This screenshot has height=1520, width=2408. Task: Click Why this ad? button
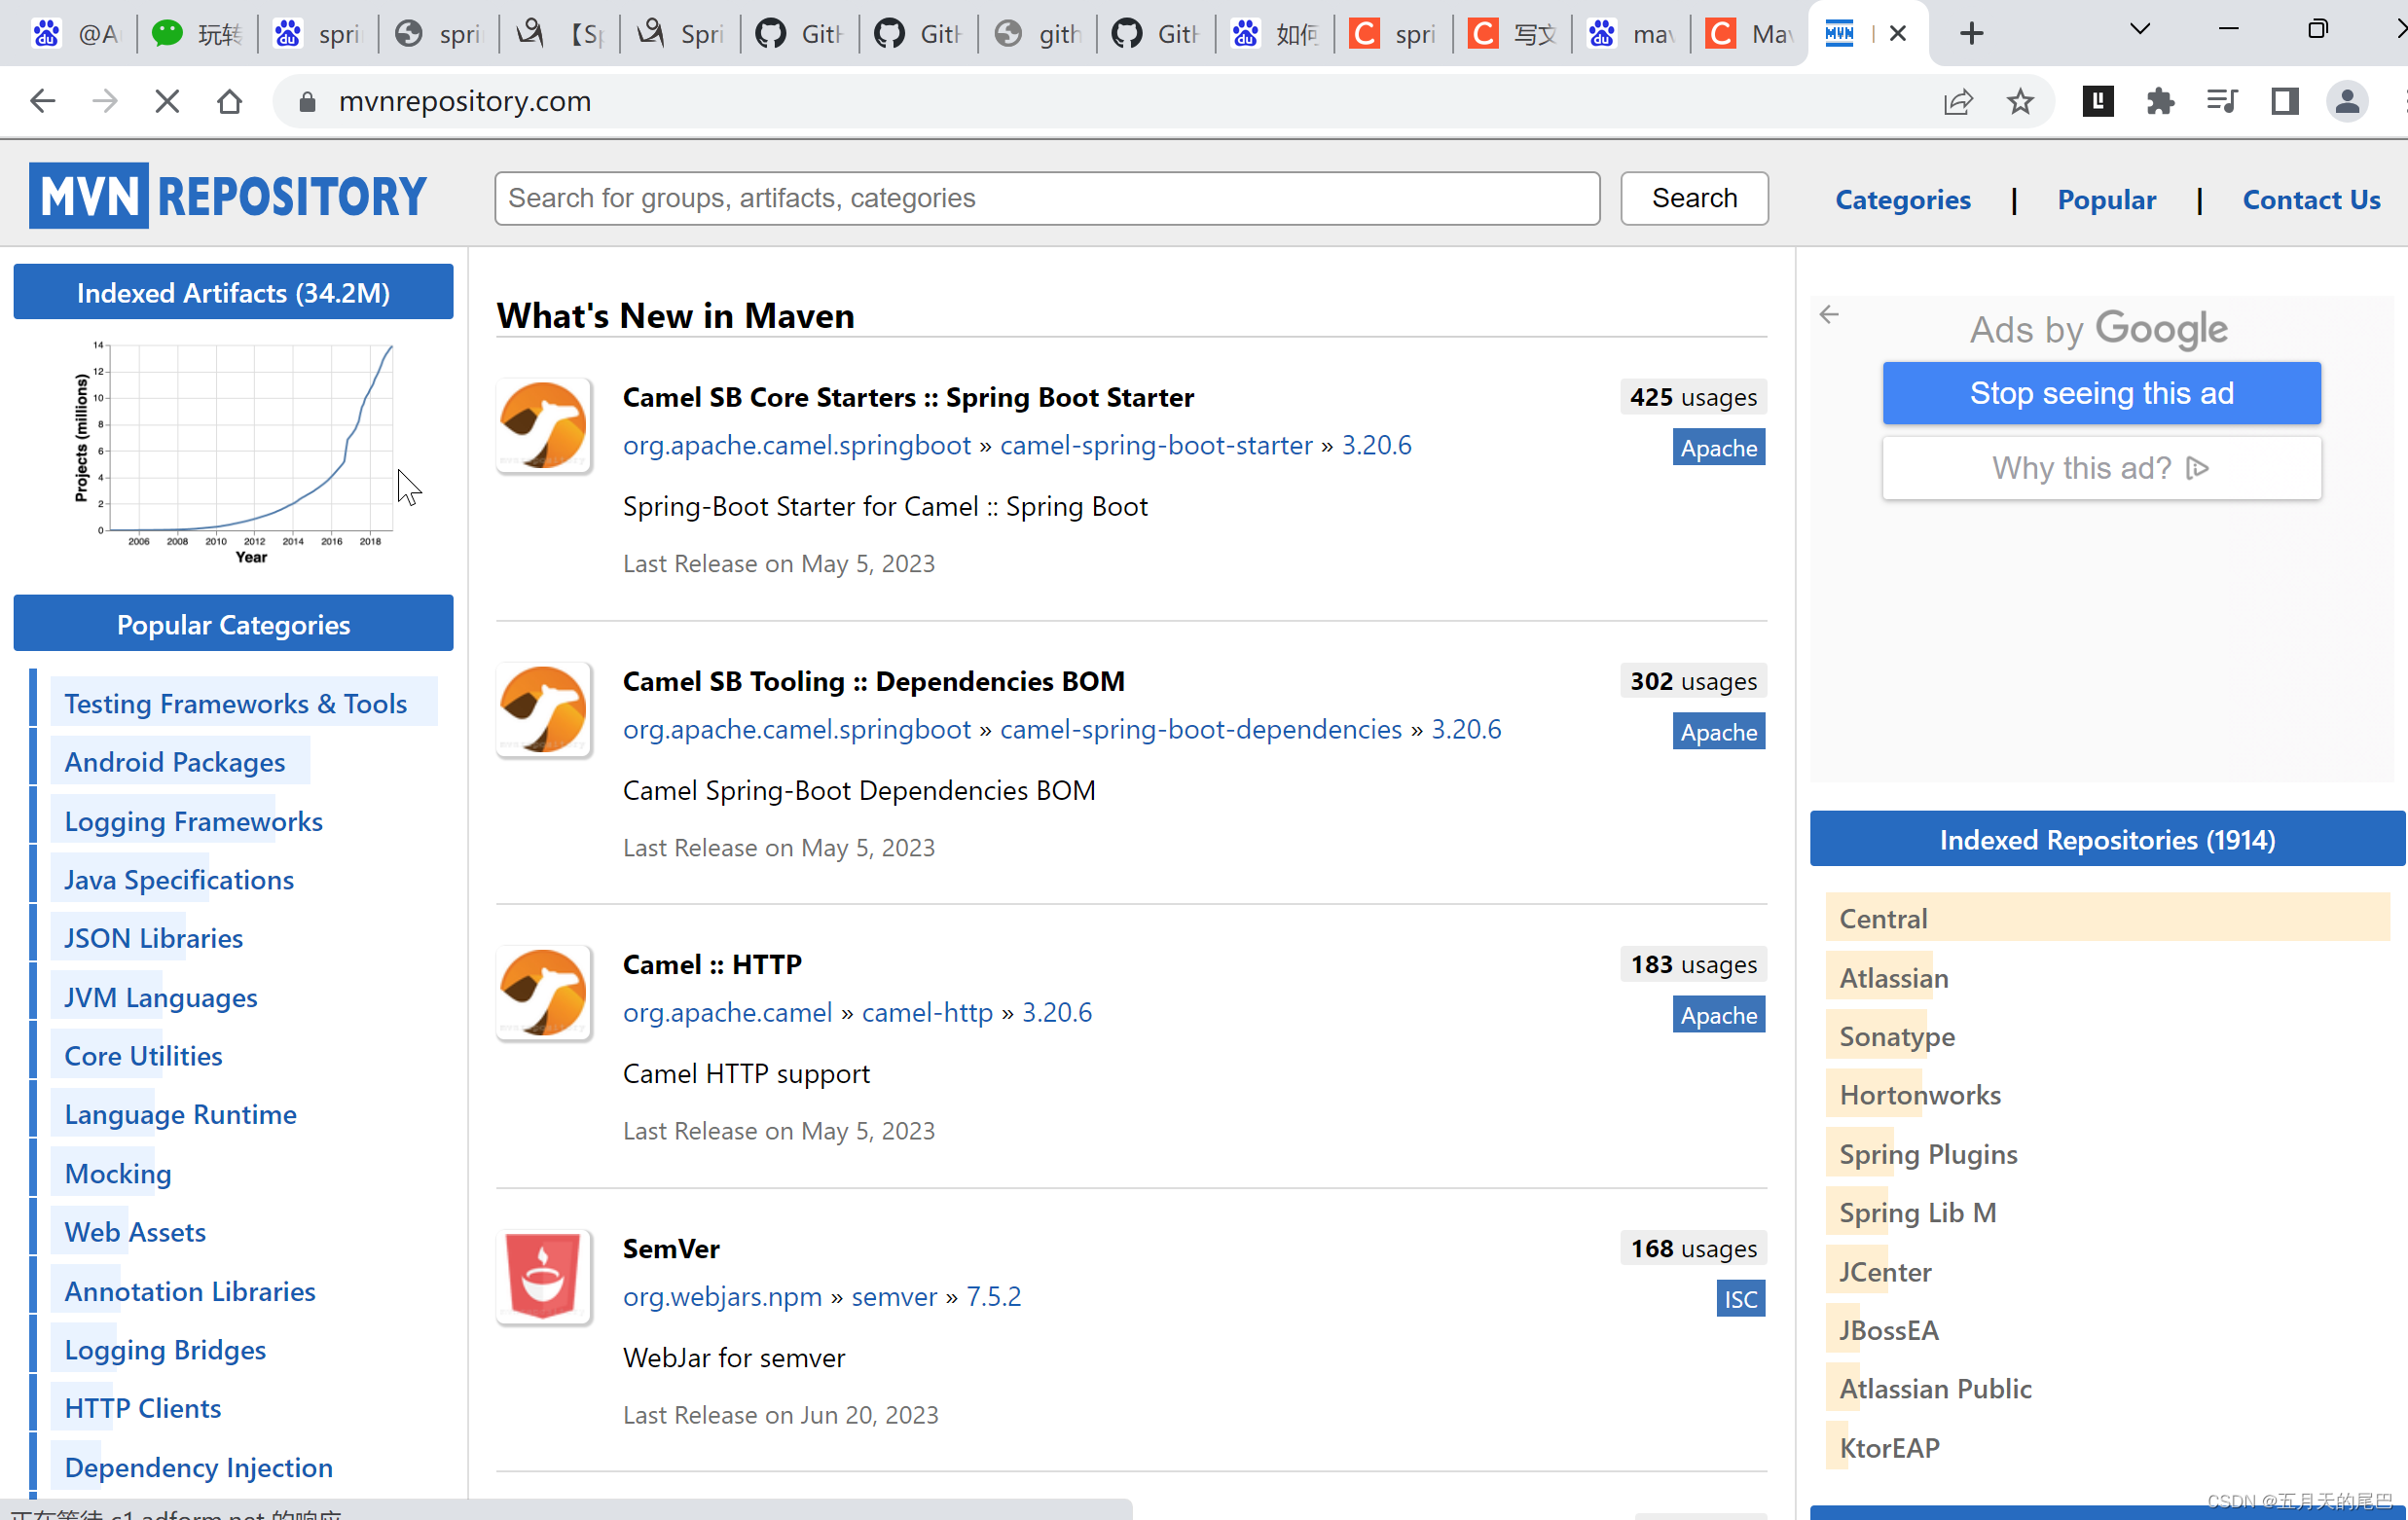[x=2101, y=468]
